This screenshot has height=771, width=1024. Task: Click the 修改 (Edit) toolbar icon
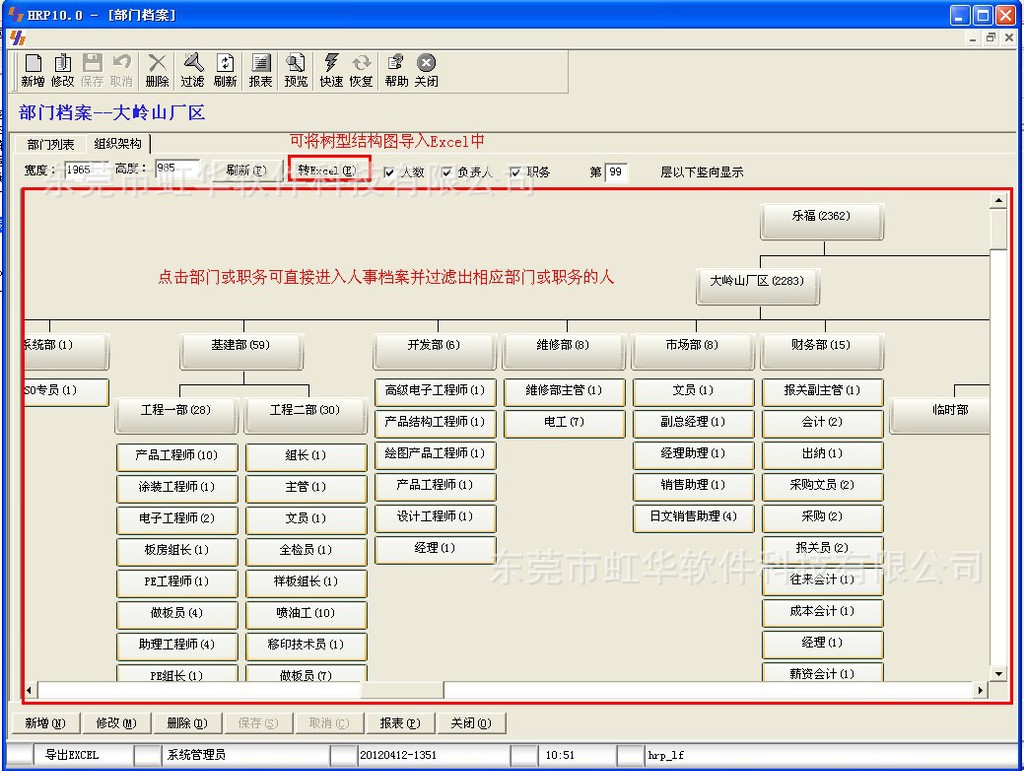pyautogui.click(x=62, y=69)
